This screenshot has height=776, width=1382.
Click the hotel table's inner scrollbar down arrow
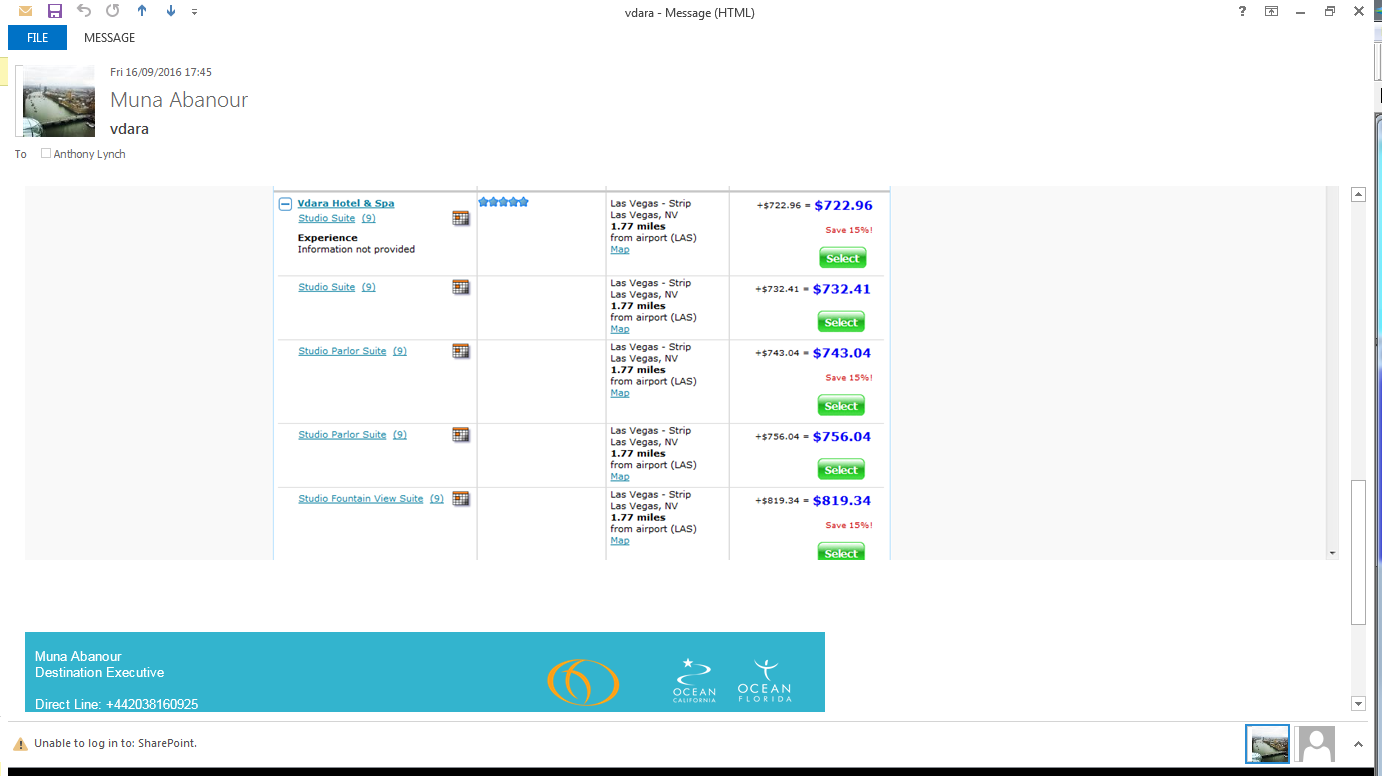[1332, 553]
